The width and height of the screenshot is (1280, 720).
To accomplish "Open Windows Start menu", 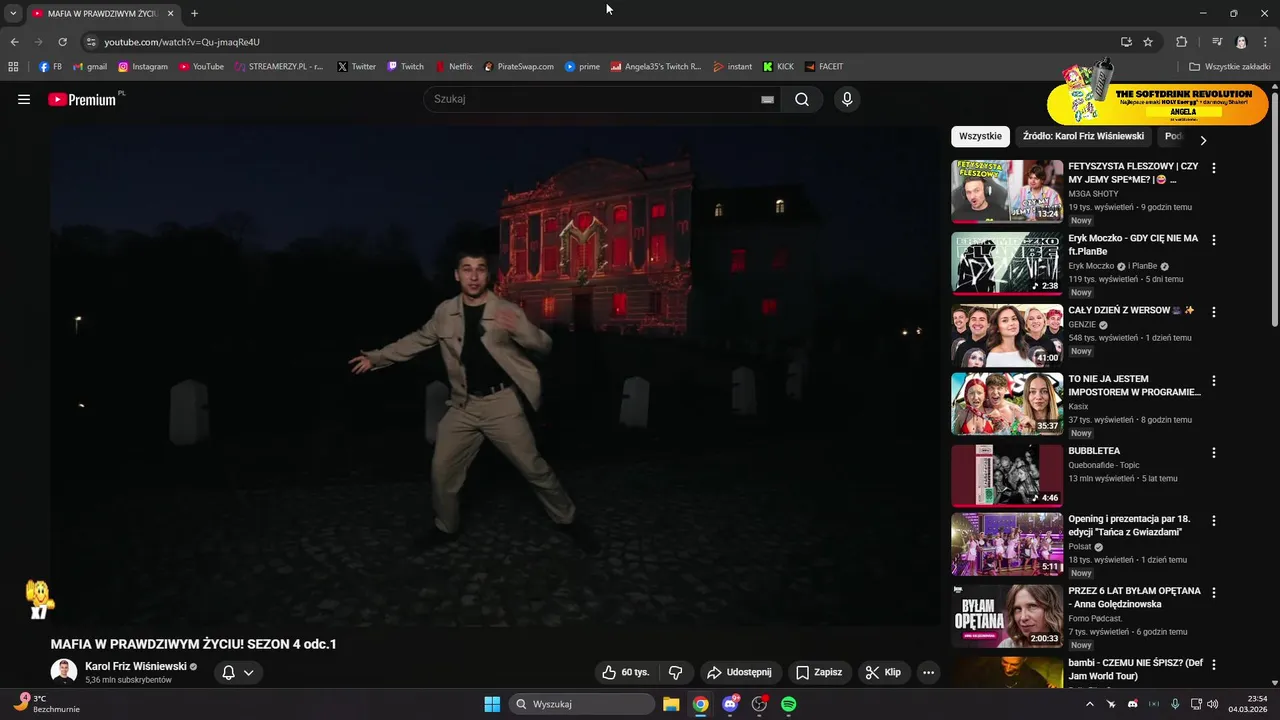I will 492,704.
